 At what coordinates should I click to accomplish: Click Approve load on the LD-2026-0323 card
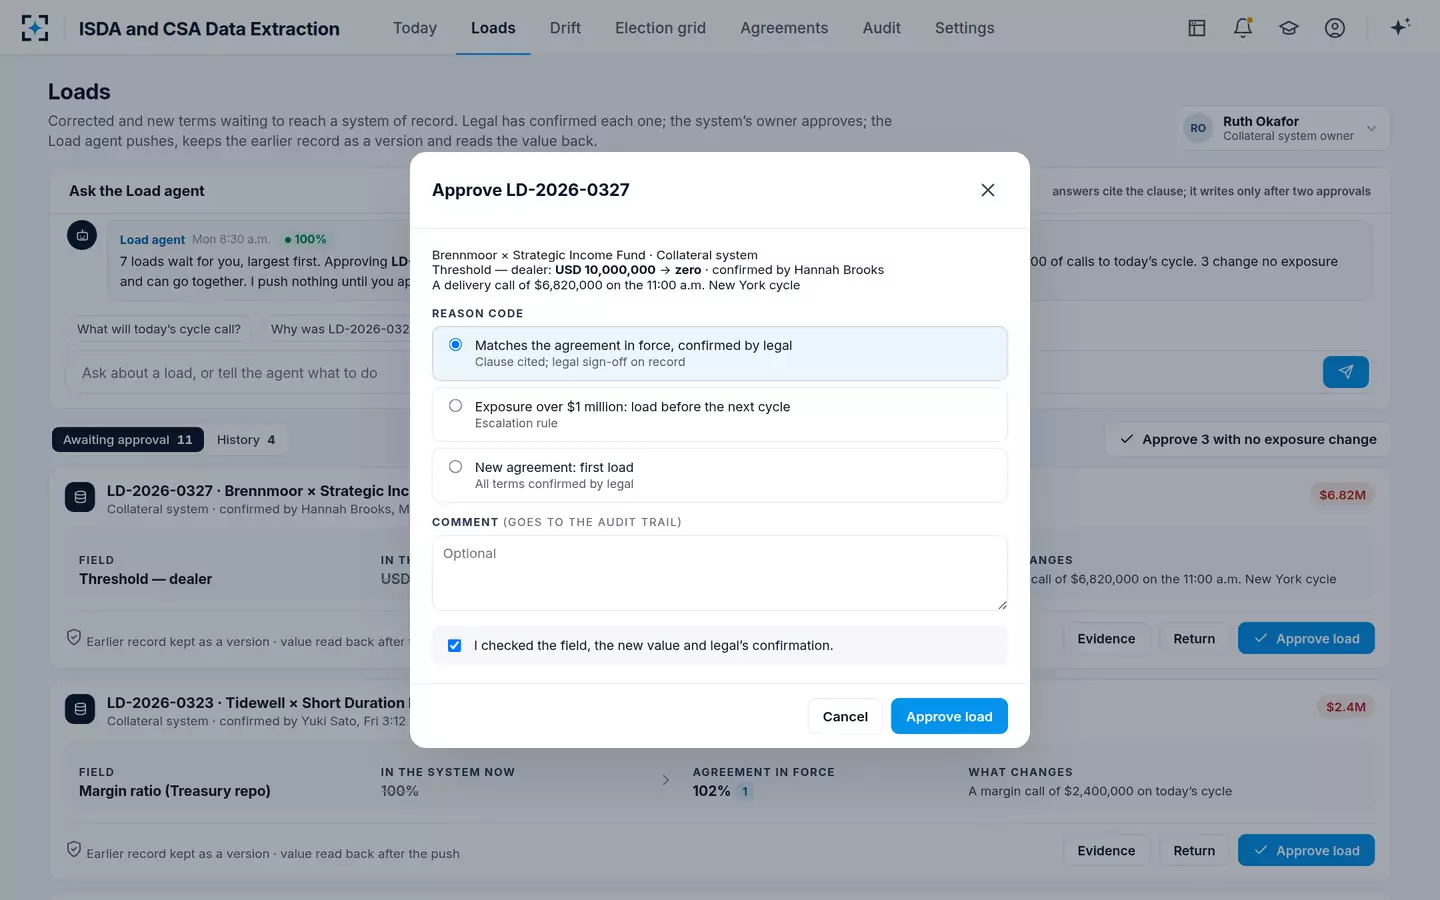(x=1306, y=850)
